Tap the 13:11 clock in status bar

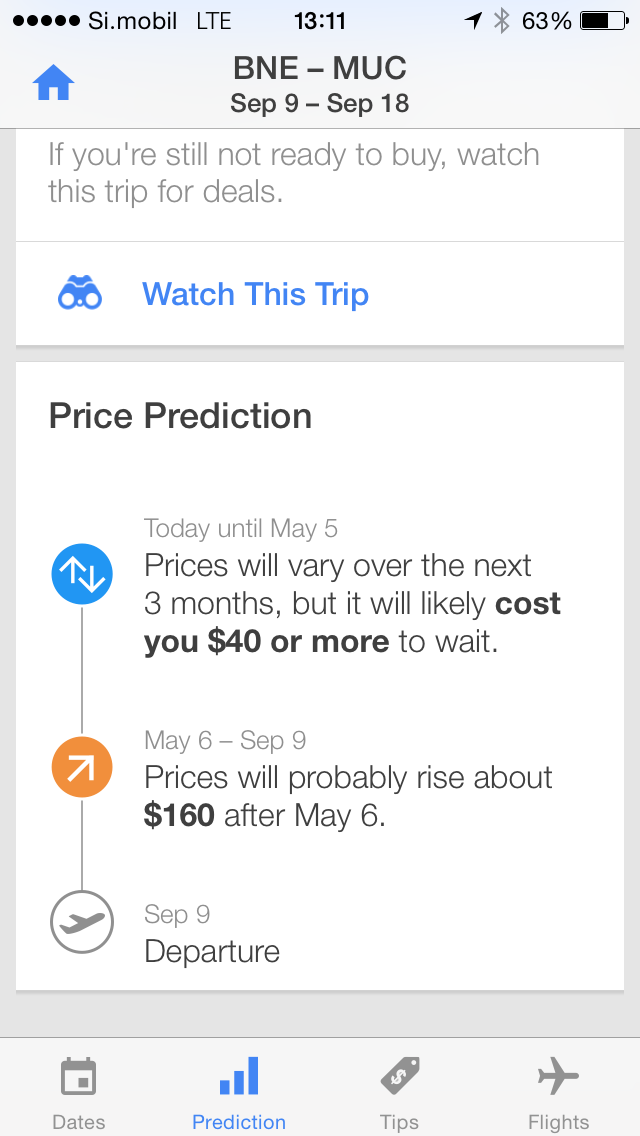[x=320, y=21]
